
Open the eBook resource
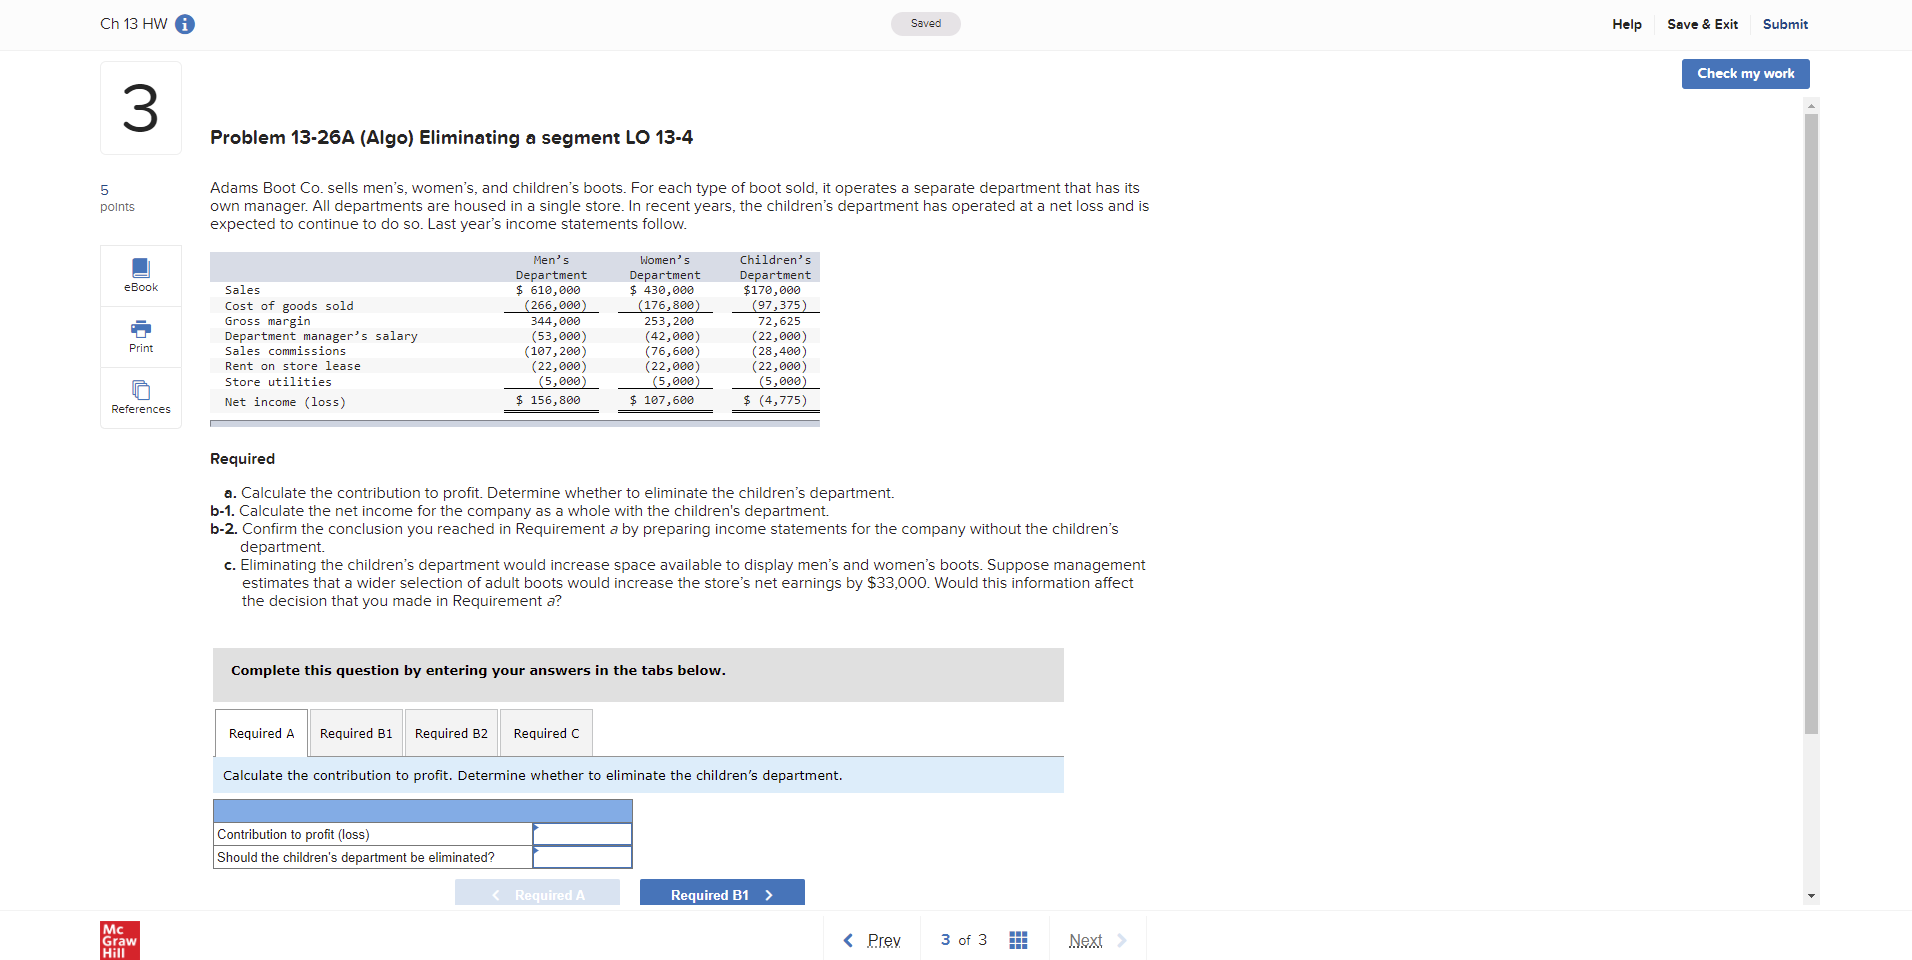click(x=140, y=275)
